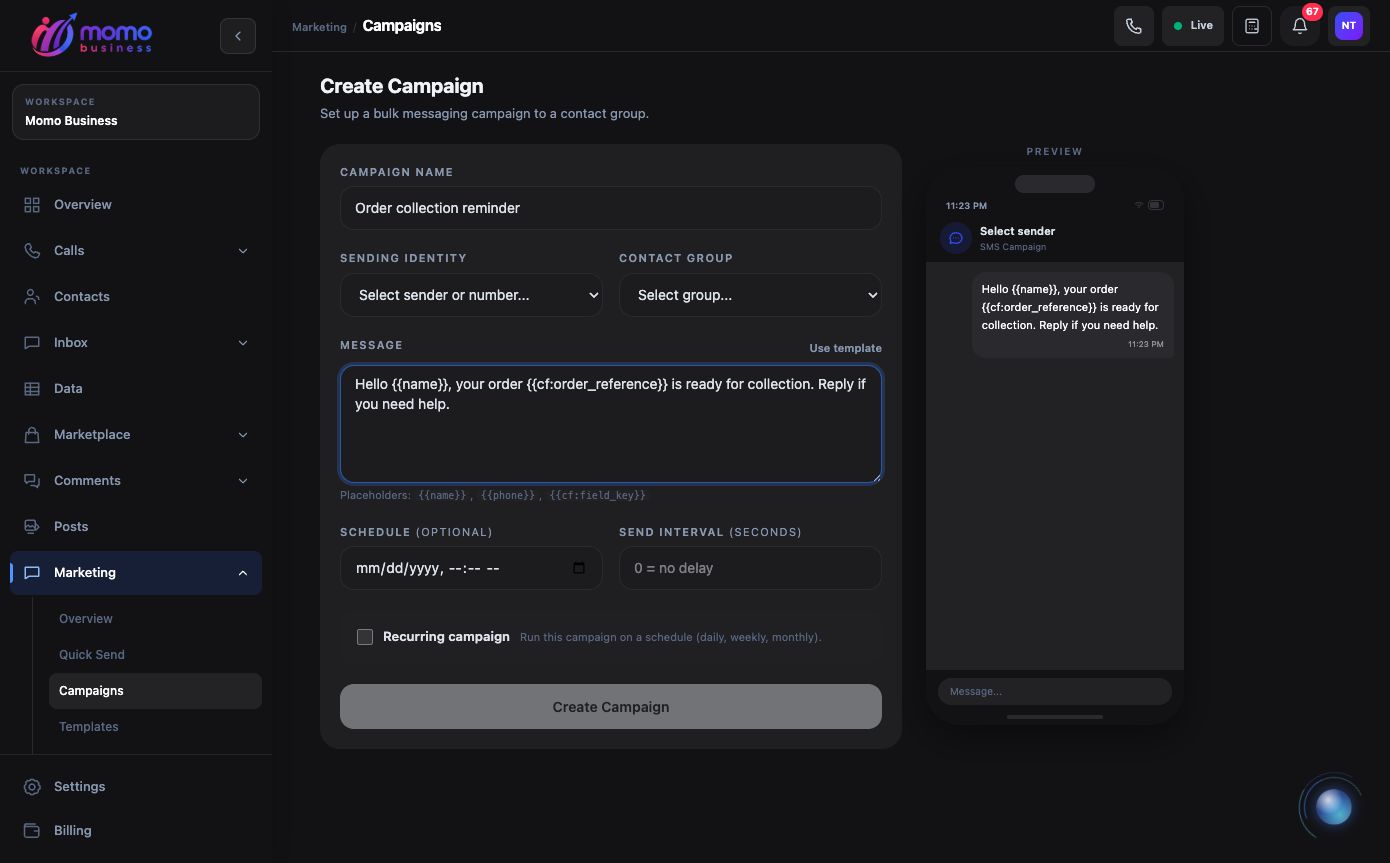The height and width of the screenshot is (863, 1390).
Task: Open the Sending Identity dropdown
Action: 471,295
